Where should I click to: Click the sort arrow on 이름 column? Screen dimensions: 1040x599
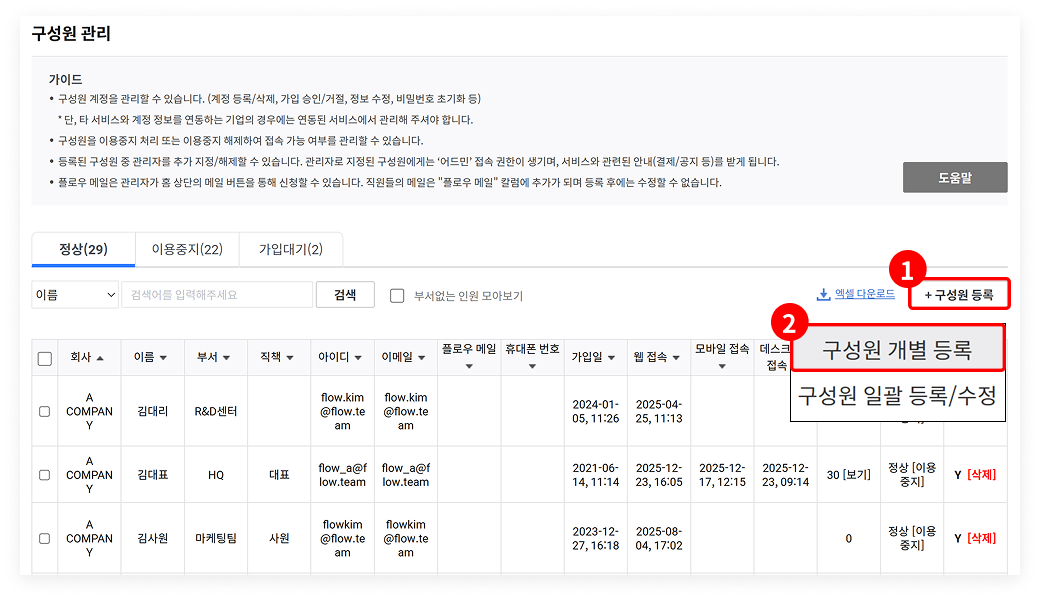point(163,357)
